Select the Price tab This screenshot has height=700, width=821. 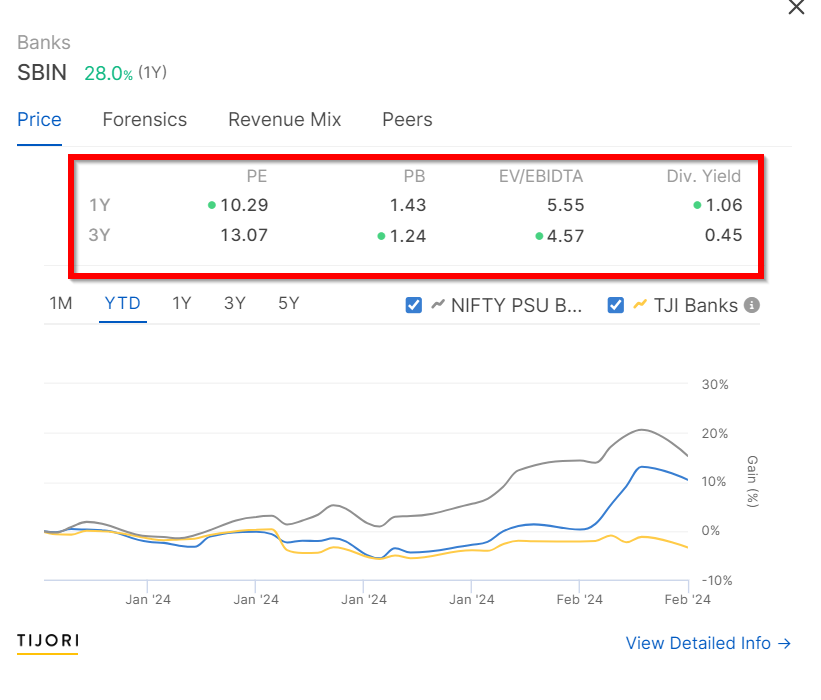pos(39,120)
